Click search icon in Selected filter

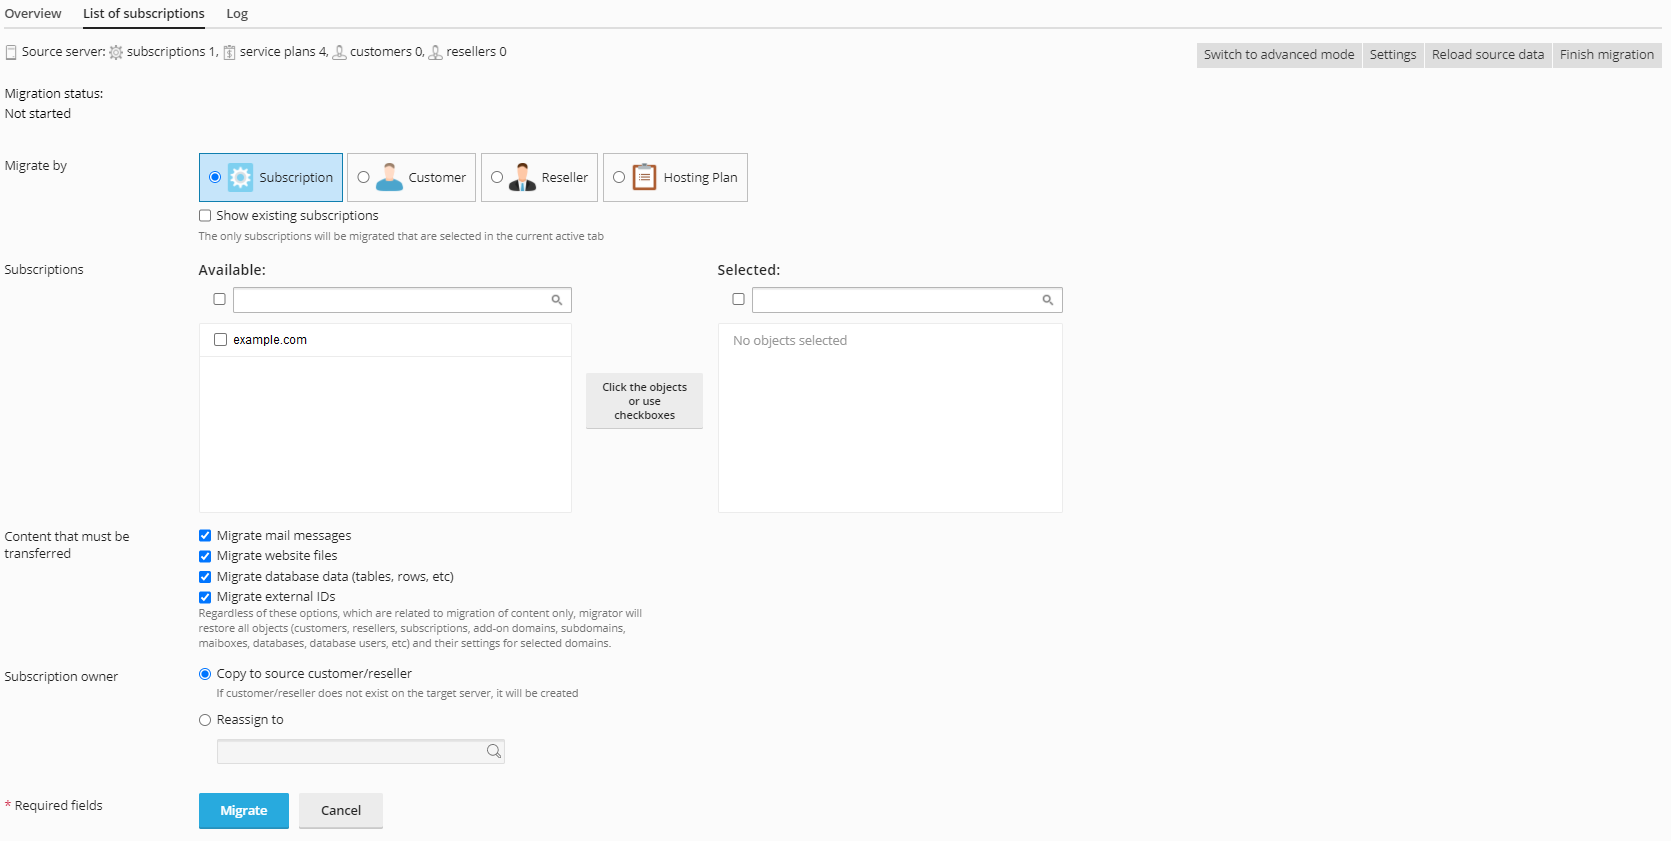(x=1048, y=300)
